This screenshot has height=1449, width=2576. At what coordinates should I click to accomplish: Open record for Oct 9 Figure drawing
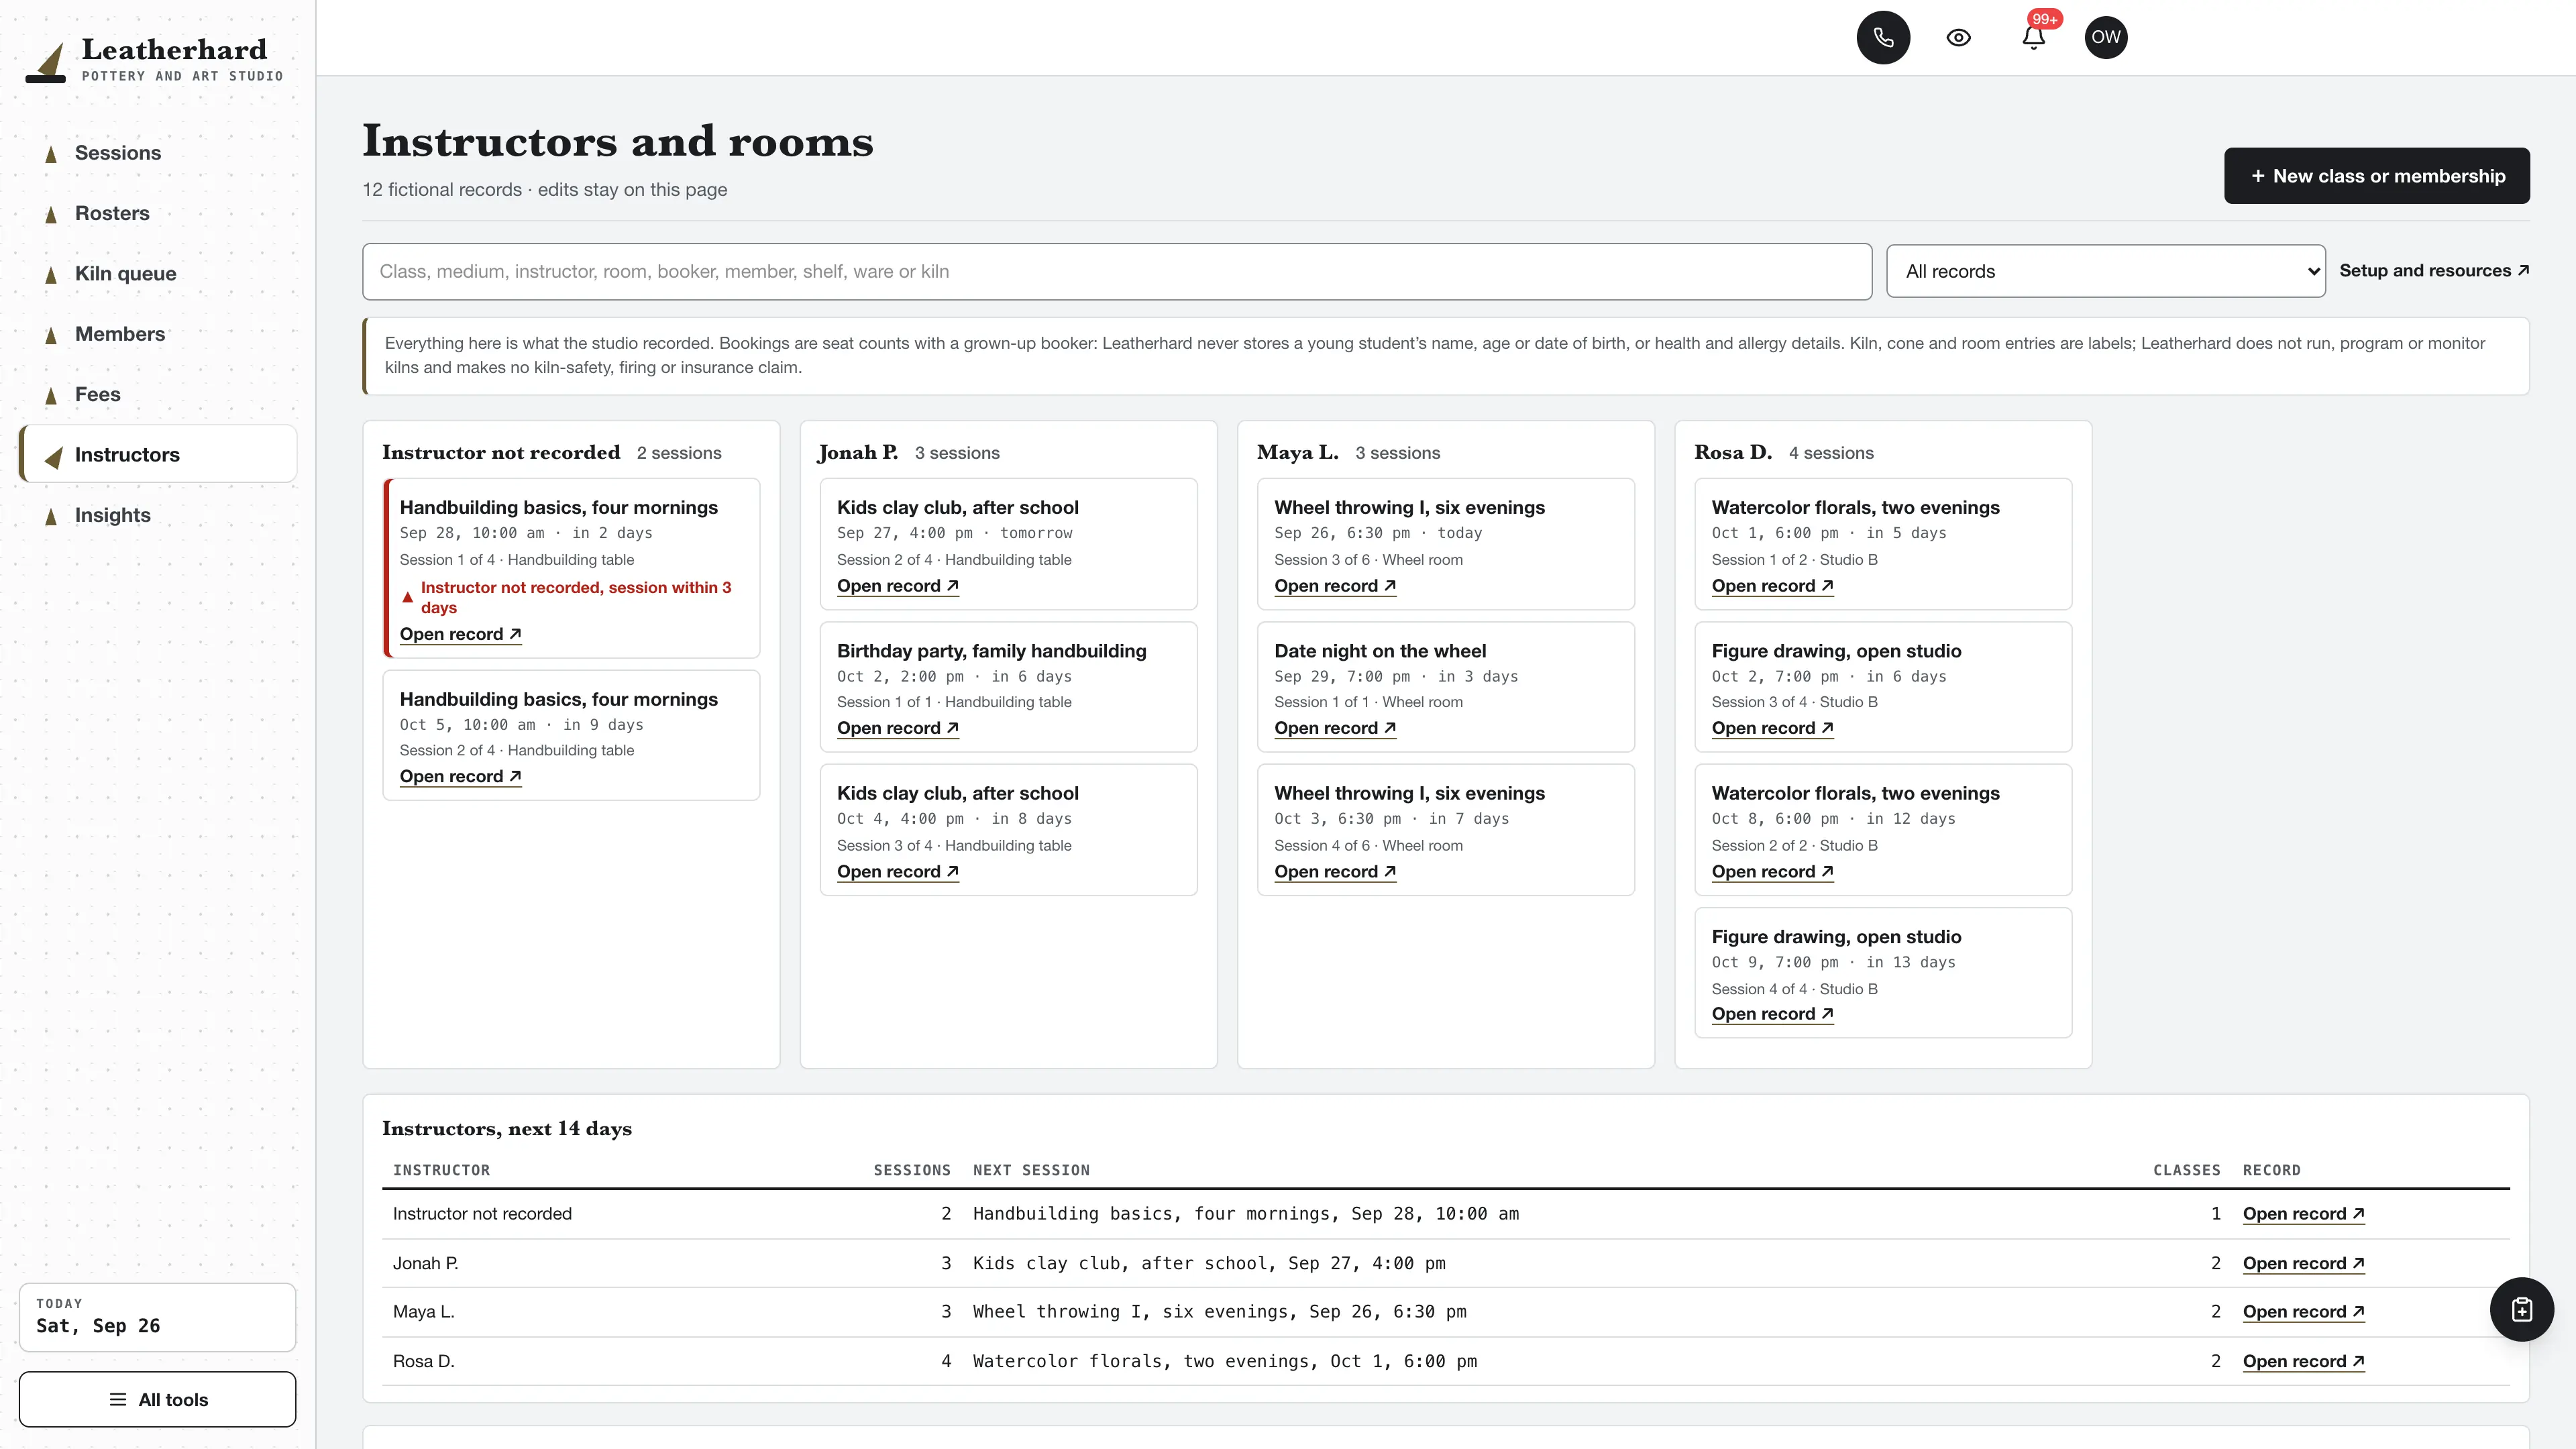tap(1772, 1014)
